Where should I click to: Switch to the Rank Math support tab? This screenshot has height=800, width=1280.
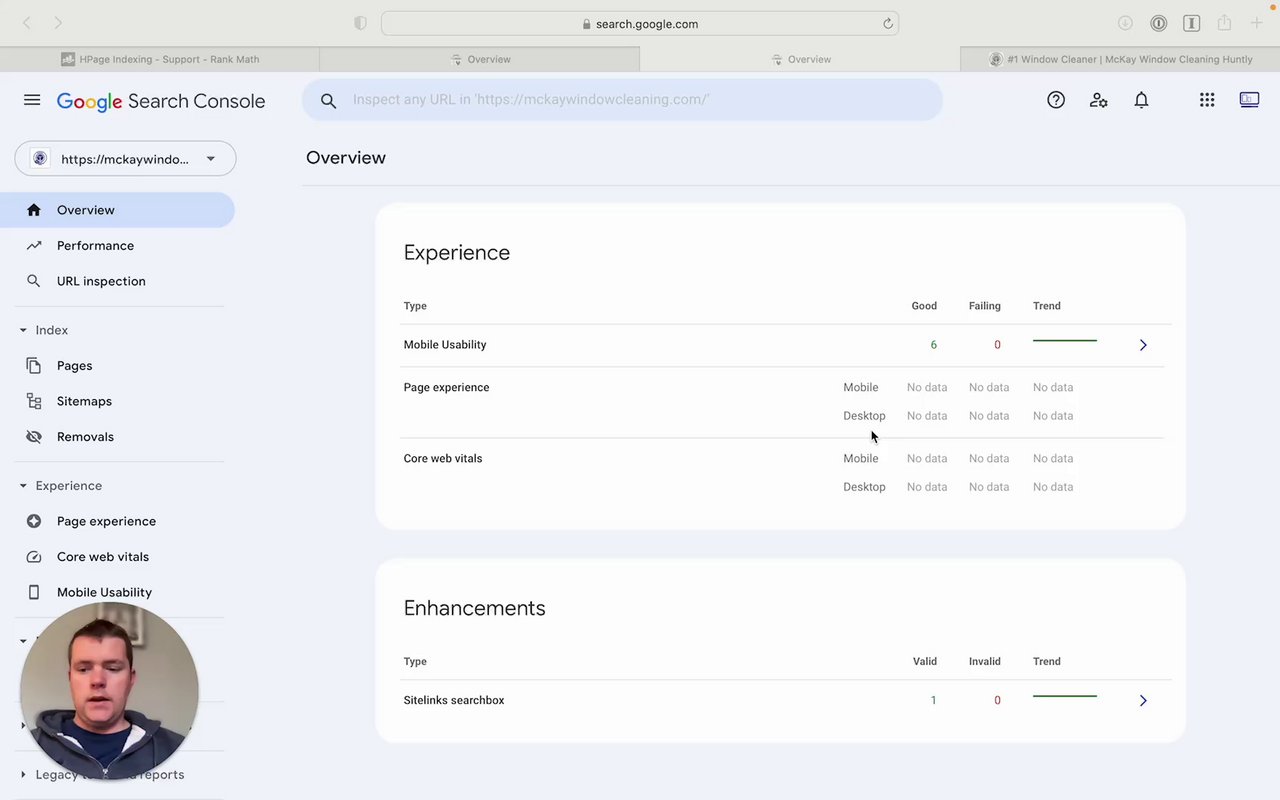point(160,59)
